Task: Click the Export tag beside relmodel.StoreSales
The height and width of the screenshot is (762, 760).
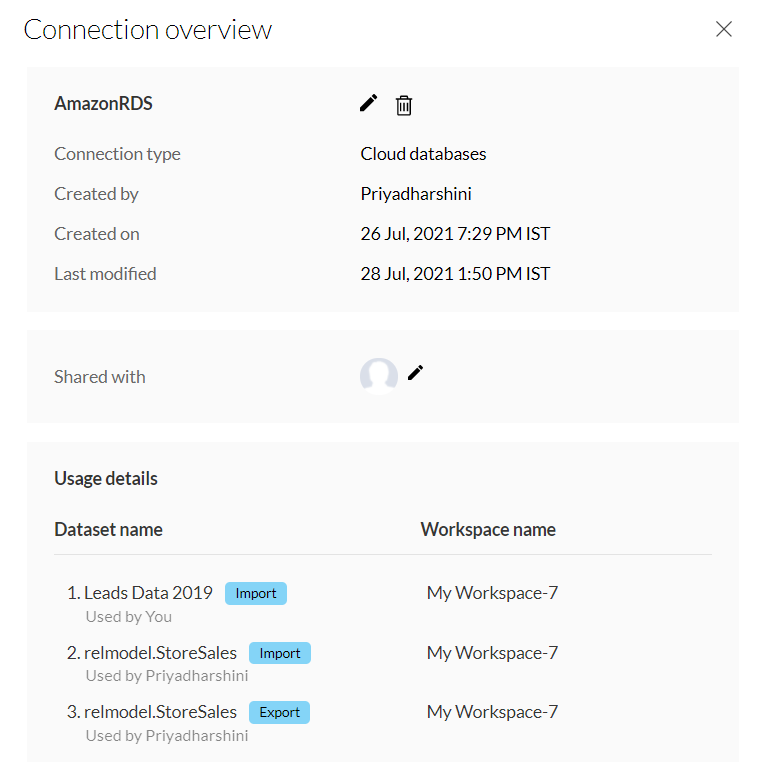Action: (280, 712)
